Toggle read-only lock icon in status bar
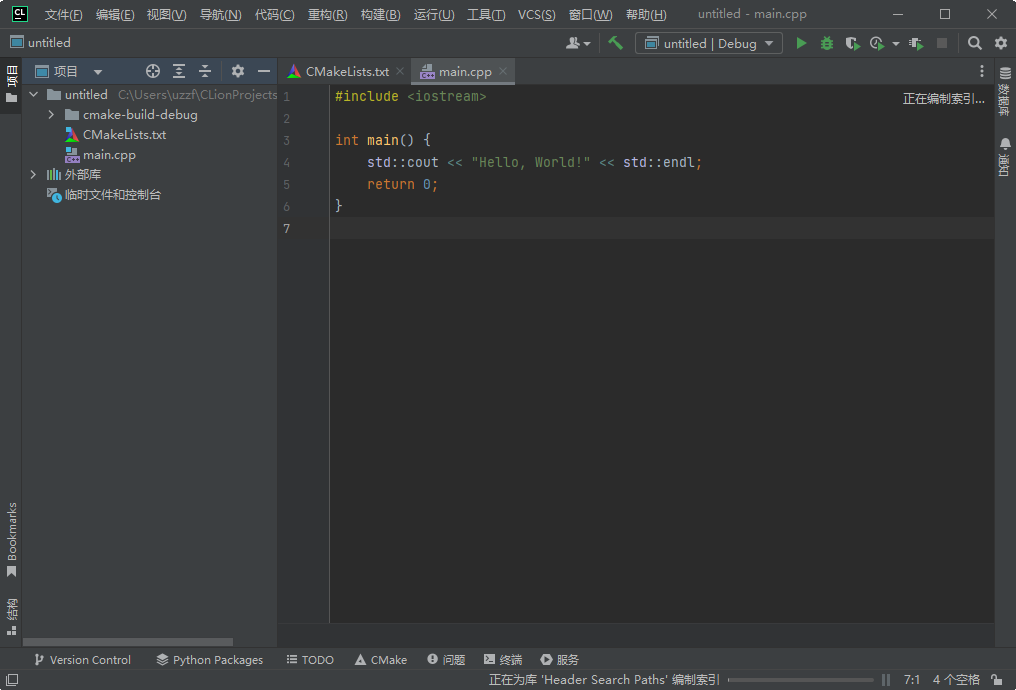The image size is (1016, 690). pyautogui.click(x=997, y=680)
